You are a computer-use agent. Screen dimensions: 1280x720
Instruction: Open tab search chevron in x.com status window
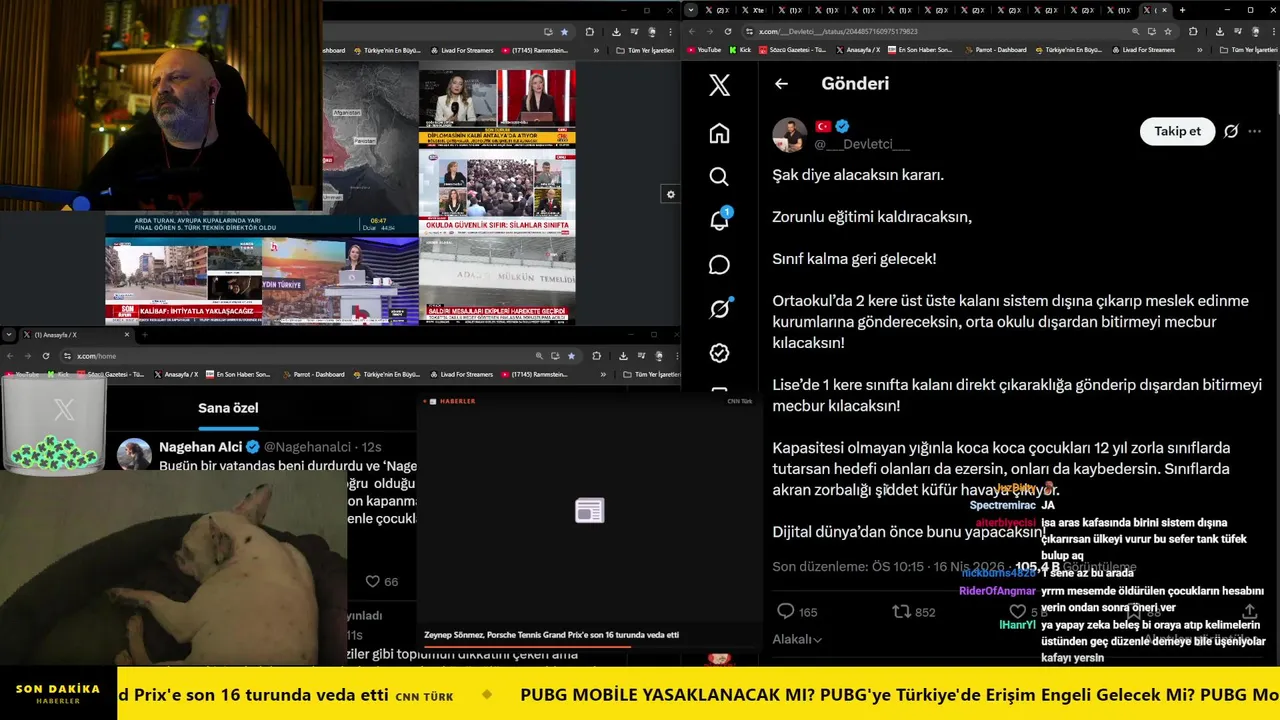[x=691, y=10]
